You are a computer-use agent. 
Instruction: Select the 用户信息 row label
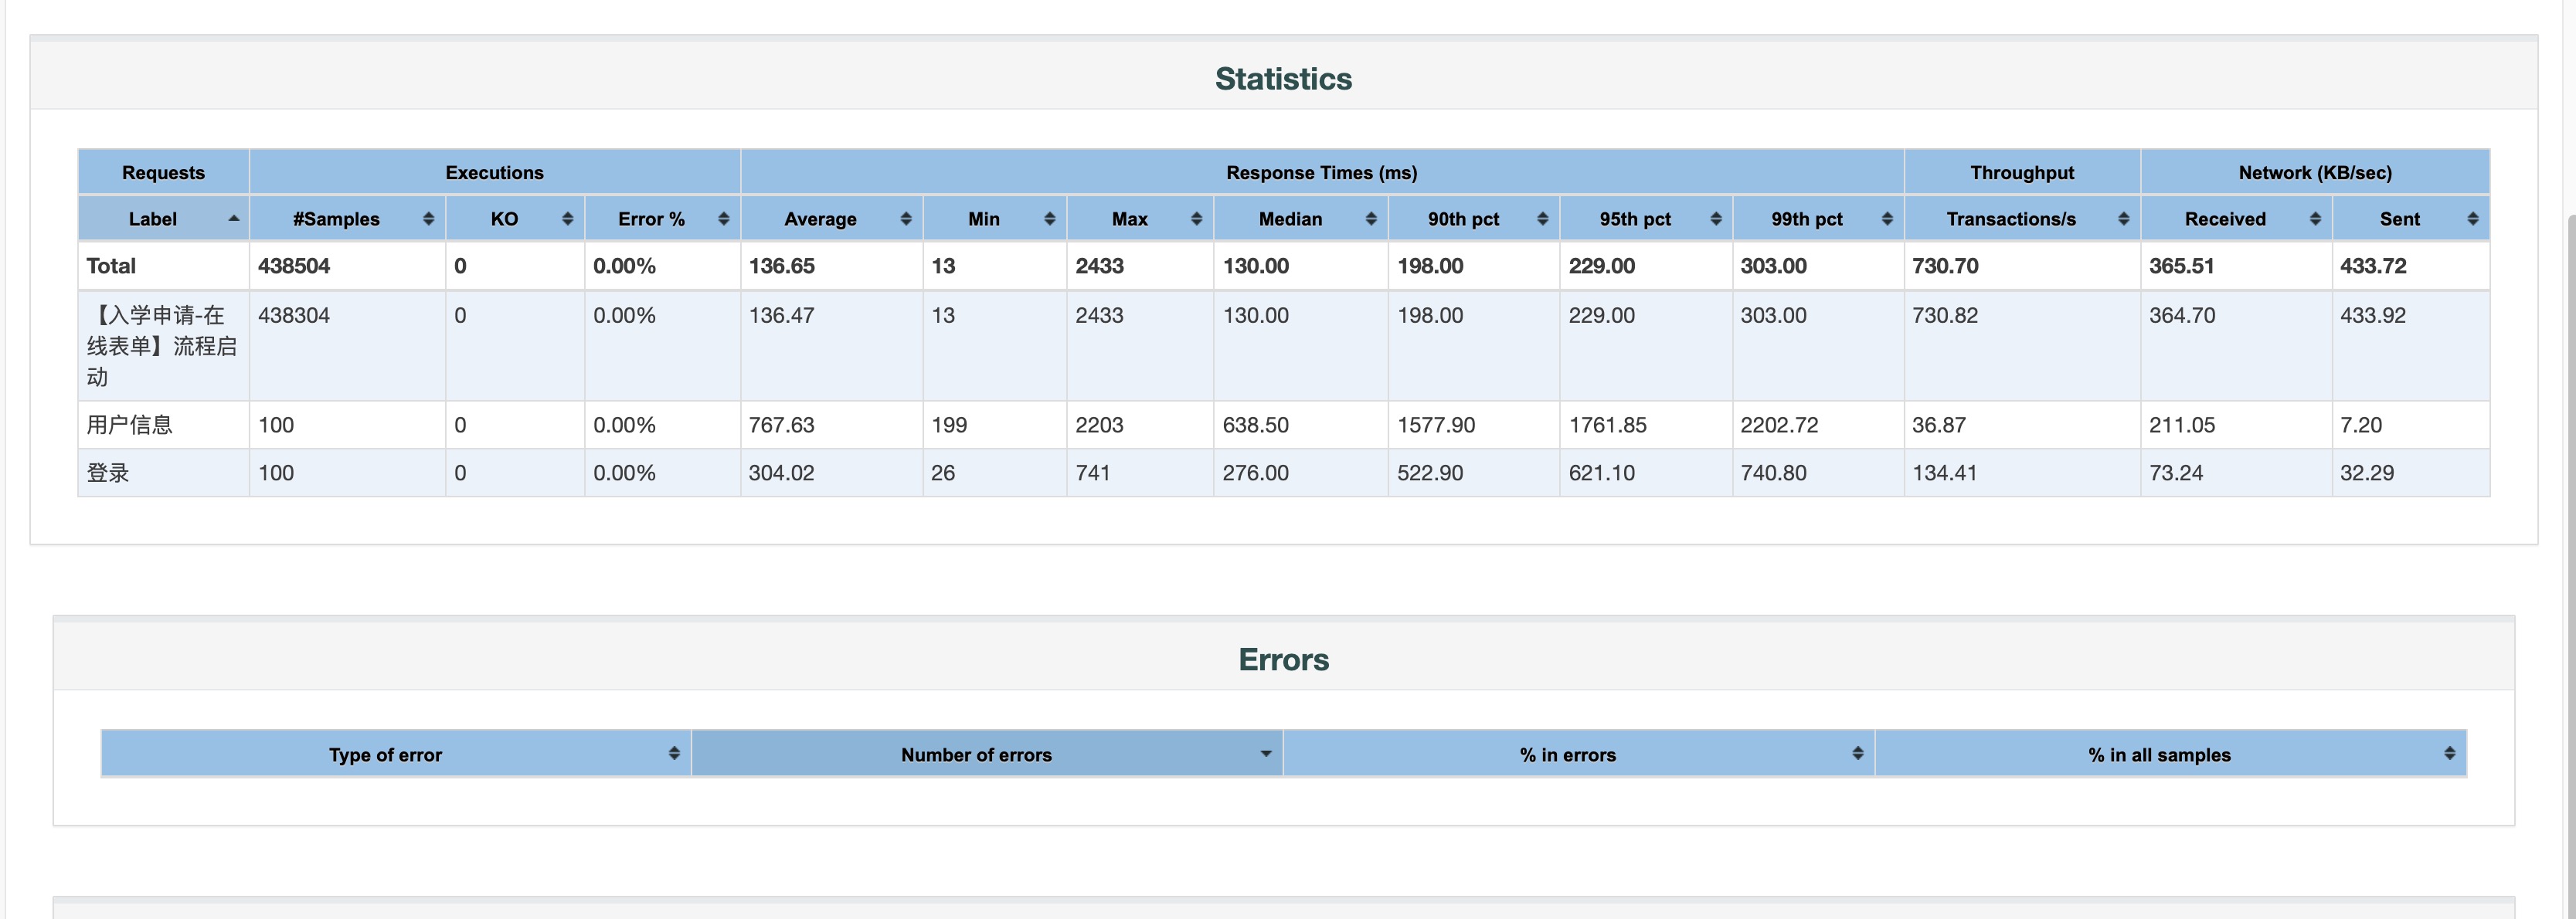click(129, 425)
